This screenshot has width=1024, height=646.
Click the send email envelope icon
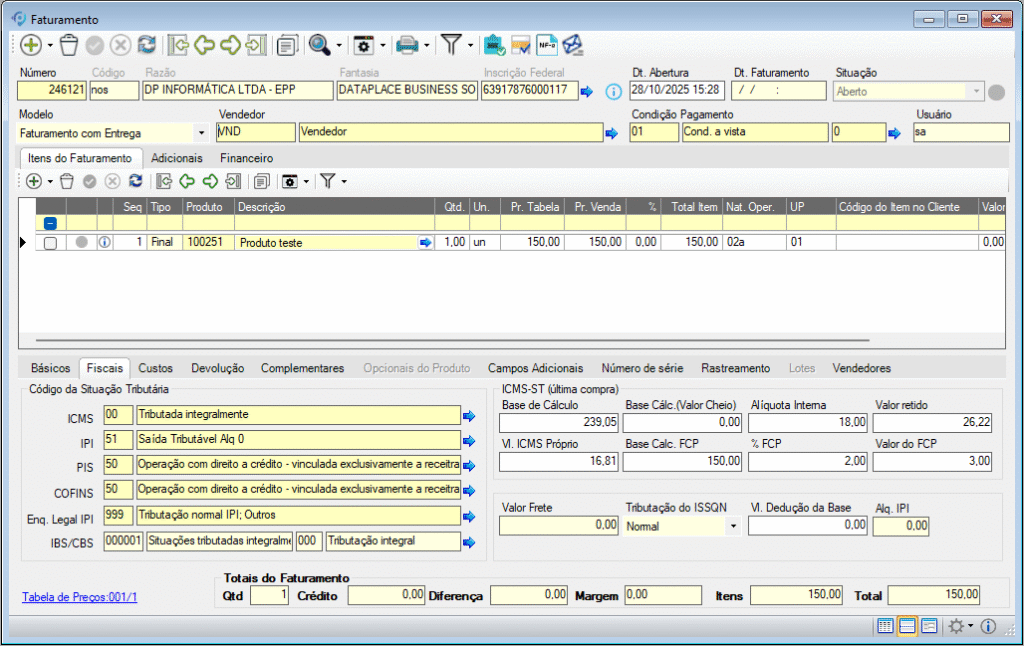[572, 45]
